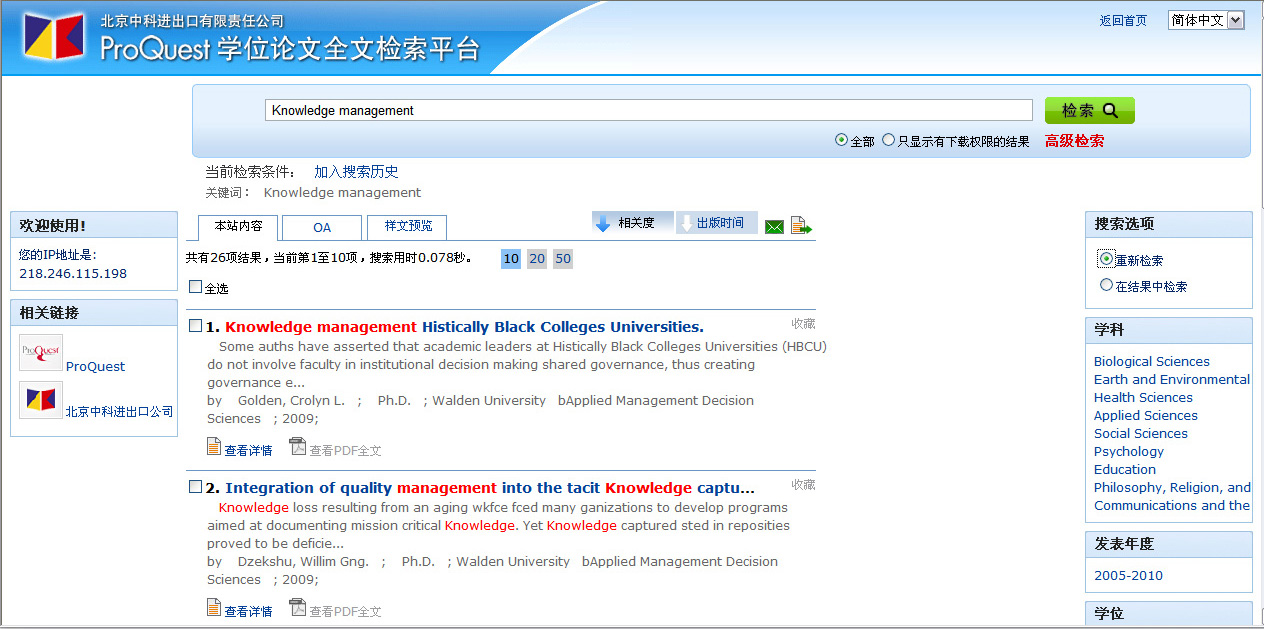The width and height of the screenshot is (1264, 629).
Task: Tick the checkbox for result 1
Action: 196,325
